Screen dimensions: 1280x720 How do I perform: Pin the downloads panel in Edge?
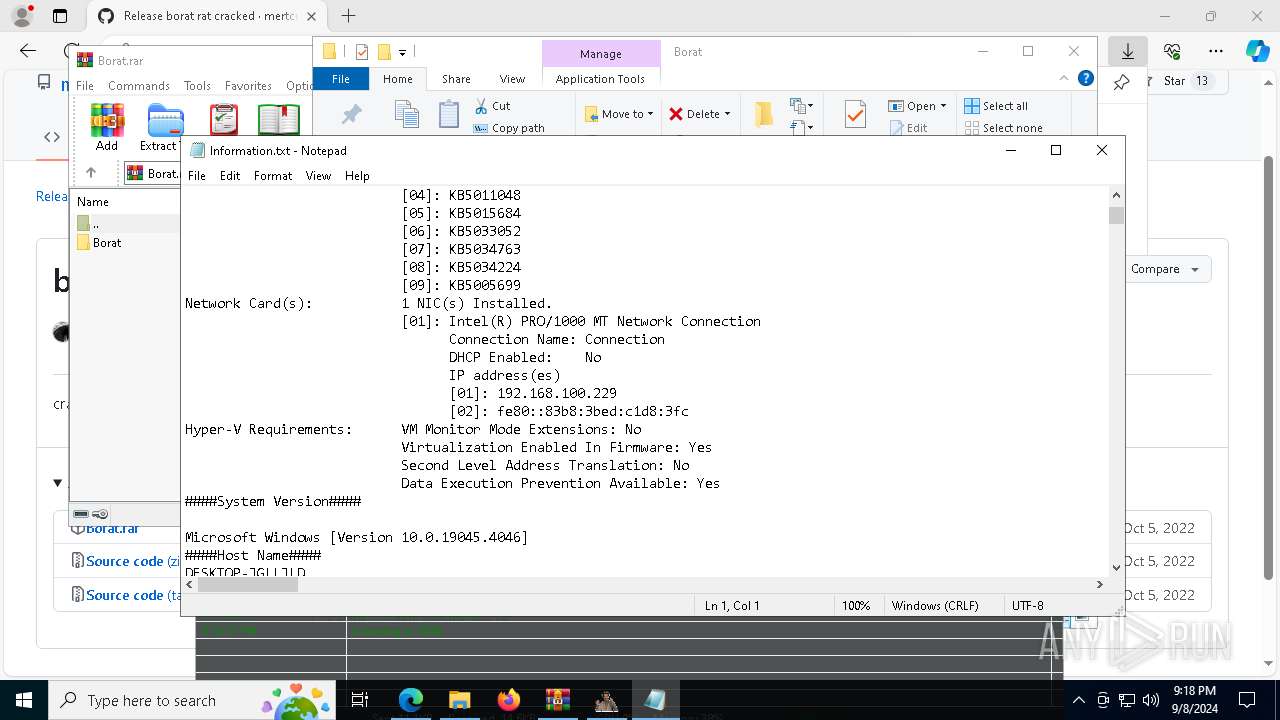(1122, 82)
